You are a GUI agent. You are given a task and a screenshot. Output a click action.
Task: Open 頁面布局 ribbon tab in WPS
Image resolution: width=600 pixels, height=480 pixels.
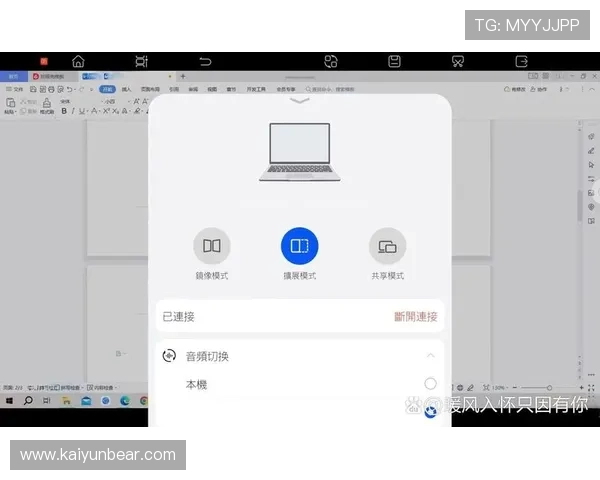point(150,89)
